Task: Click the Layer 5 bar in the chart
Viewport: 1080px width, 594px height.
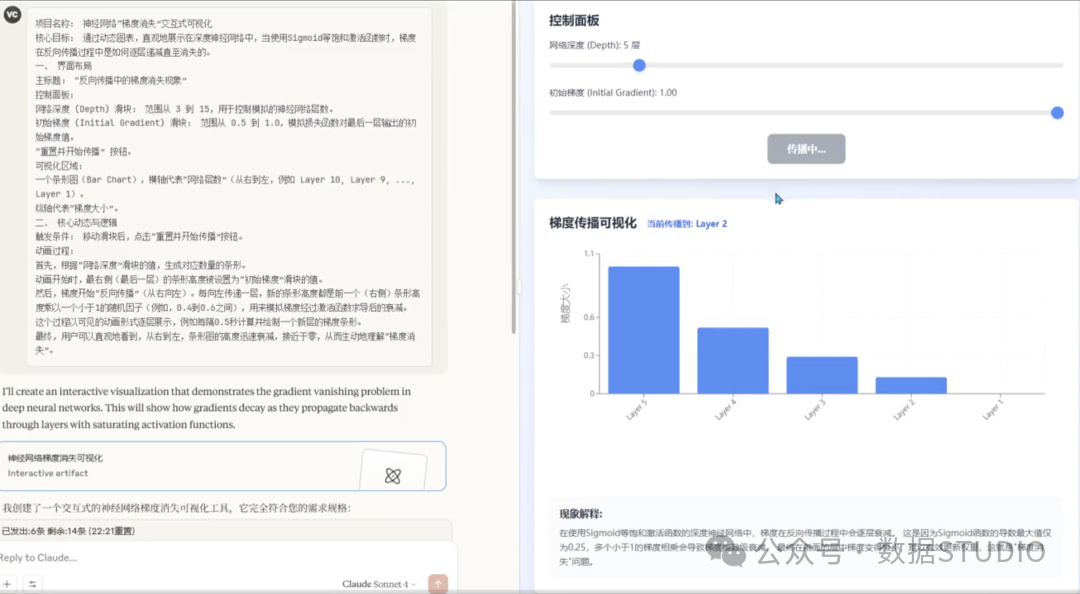Action: pyautogui.click(x=643, y=330)
